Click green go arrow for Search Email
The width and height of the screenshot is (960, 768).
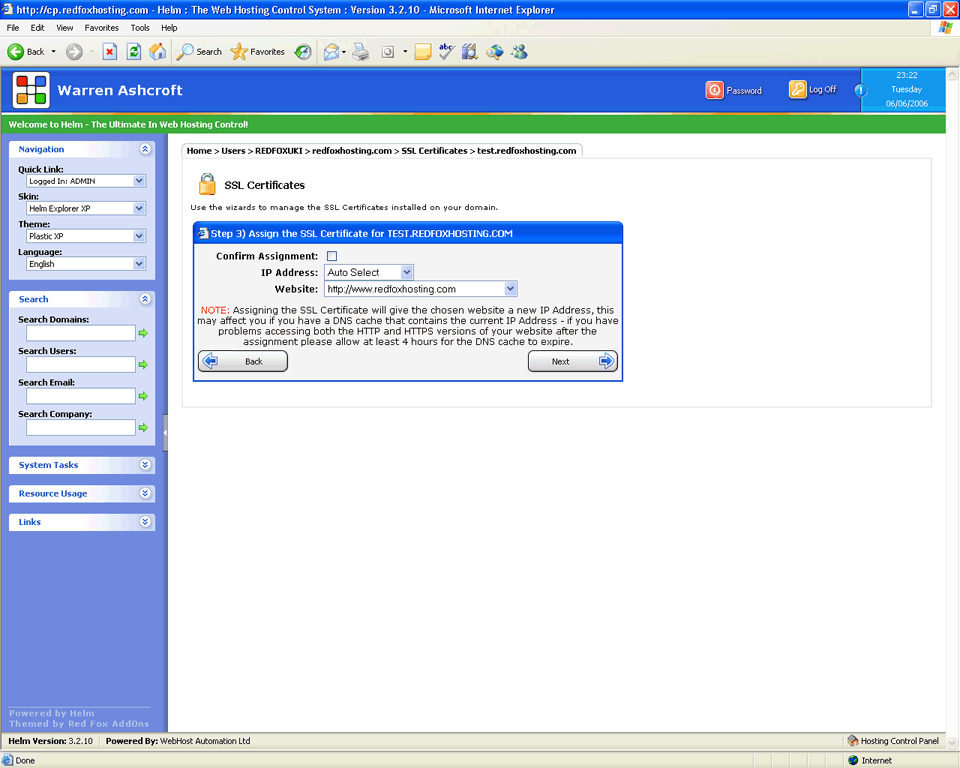(x=143, y=396)
